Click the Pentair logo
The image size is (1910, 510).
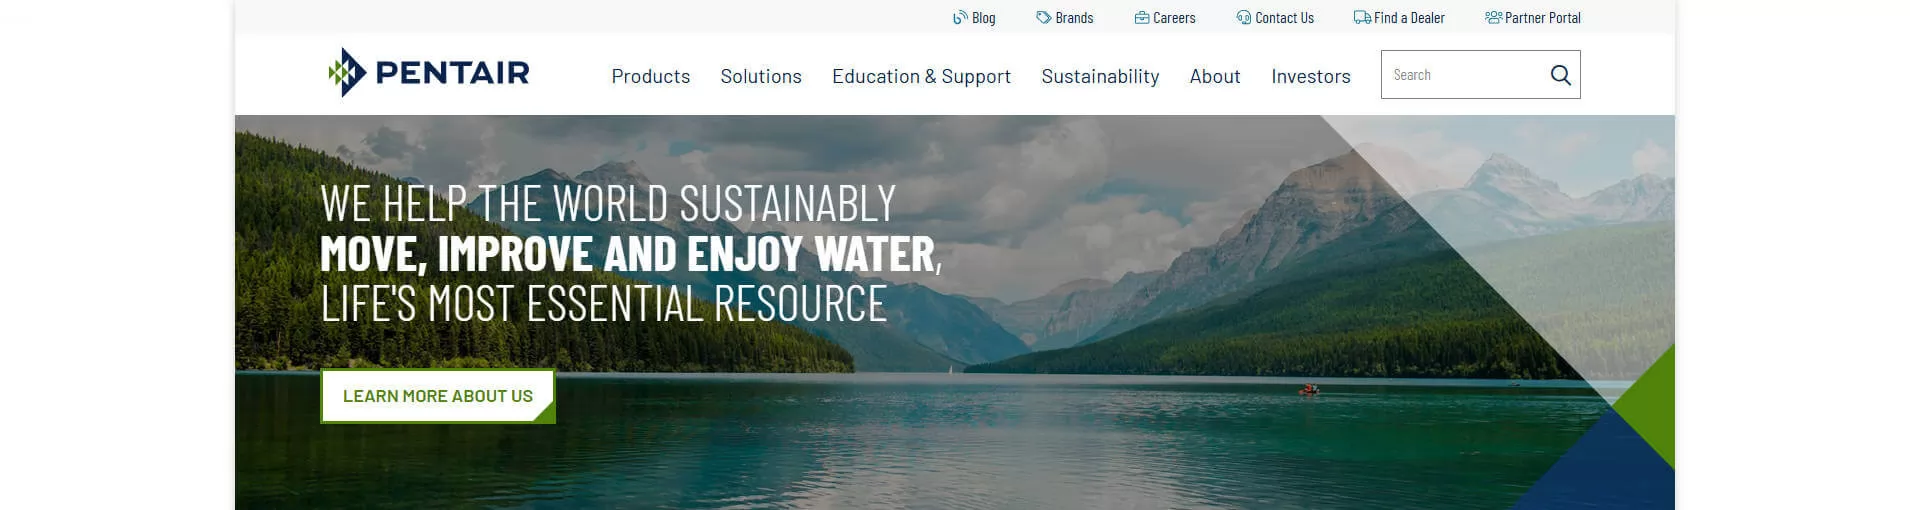tap(429, 72)
